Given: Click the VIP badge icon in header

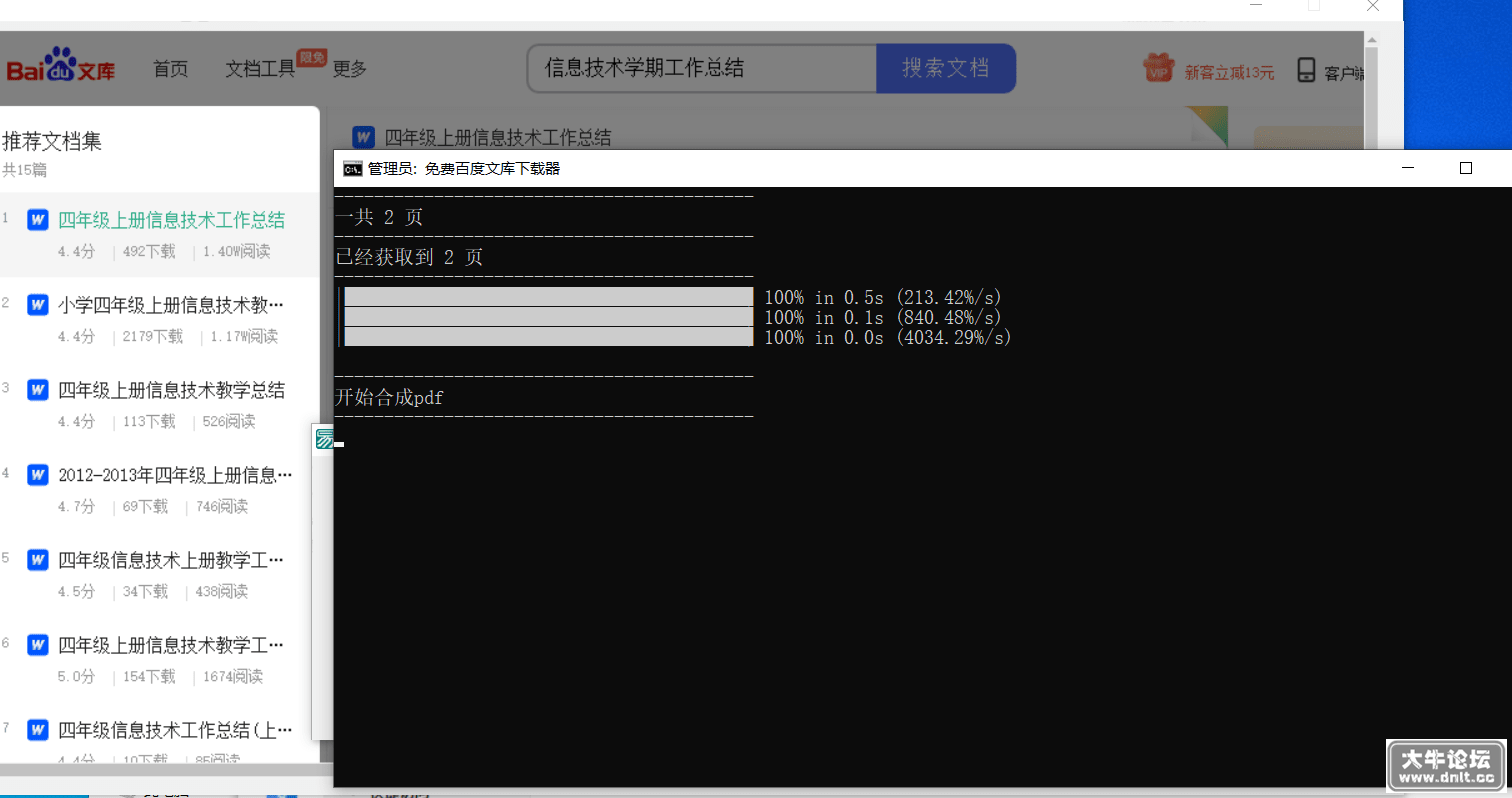Looking at the screenshot, I should (x=1158, y=68).
